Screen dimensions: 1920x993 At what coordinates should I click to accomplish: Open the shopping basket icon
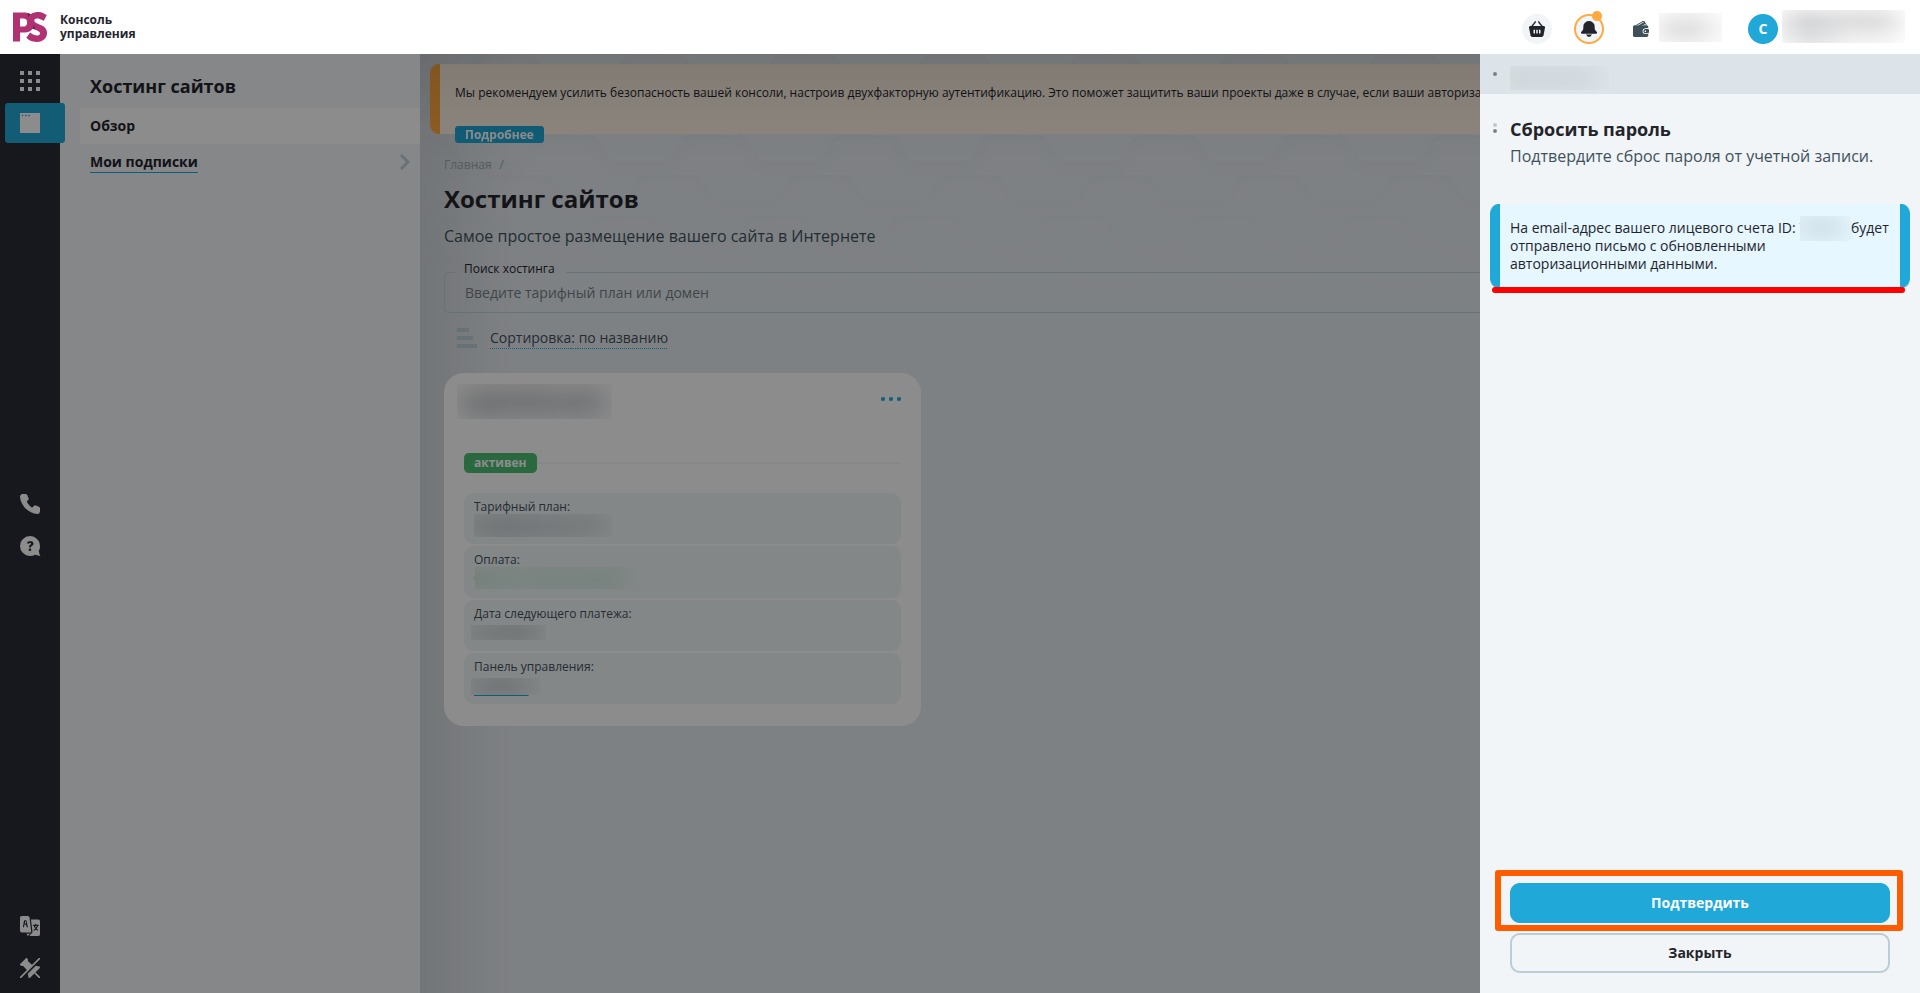click(x=1537, y=29)
